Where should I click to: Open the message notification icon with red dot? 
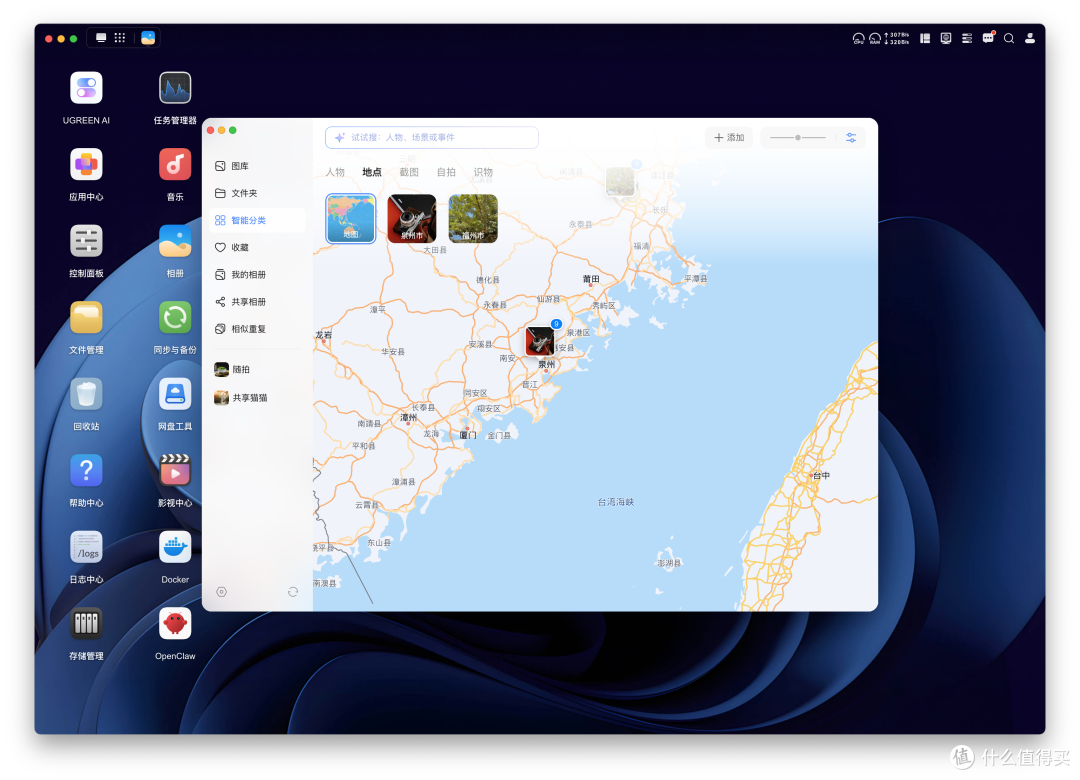[x=988, y=38]
